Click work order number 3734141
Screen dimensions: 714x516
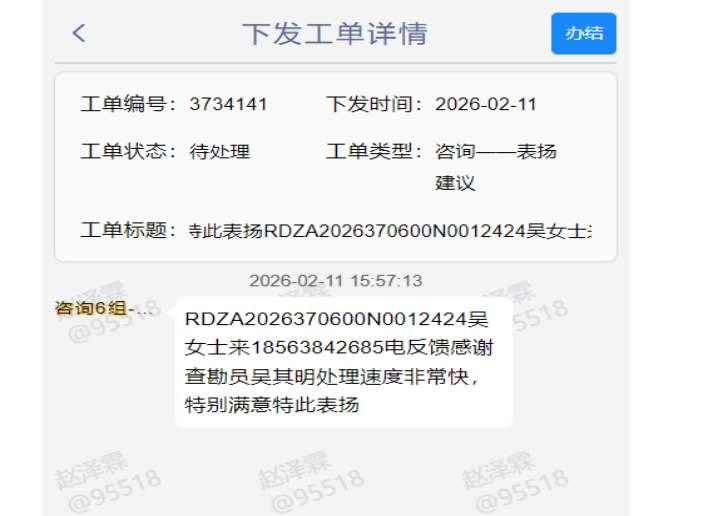coord(228,104)
